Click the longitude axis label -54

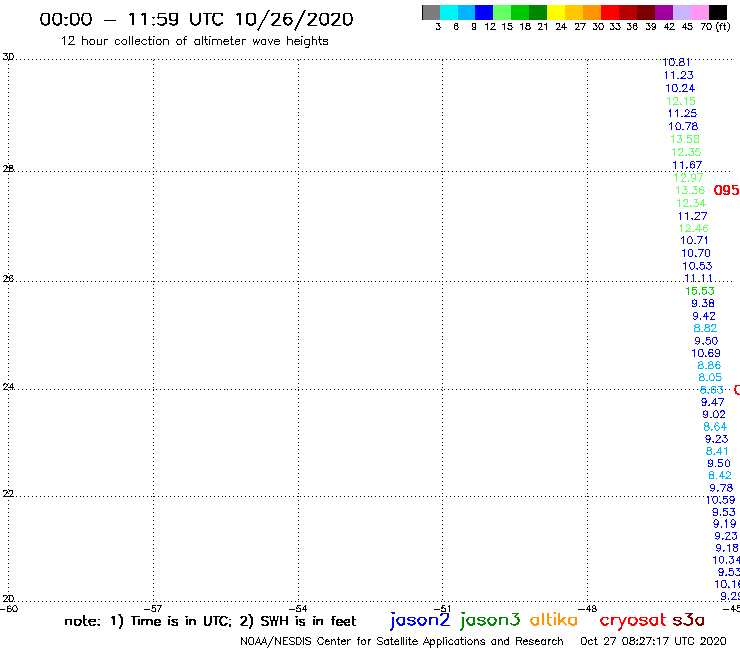pyautogui.click(x=298, y=608)
